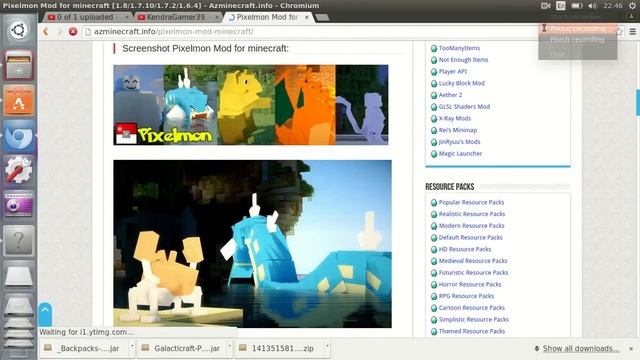Click Show all downloads link
The width and height of the screenshot is (640, 360).
coord(580,349)
